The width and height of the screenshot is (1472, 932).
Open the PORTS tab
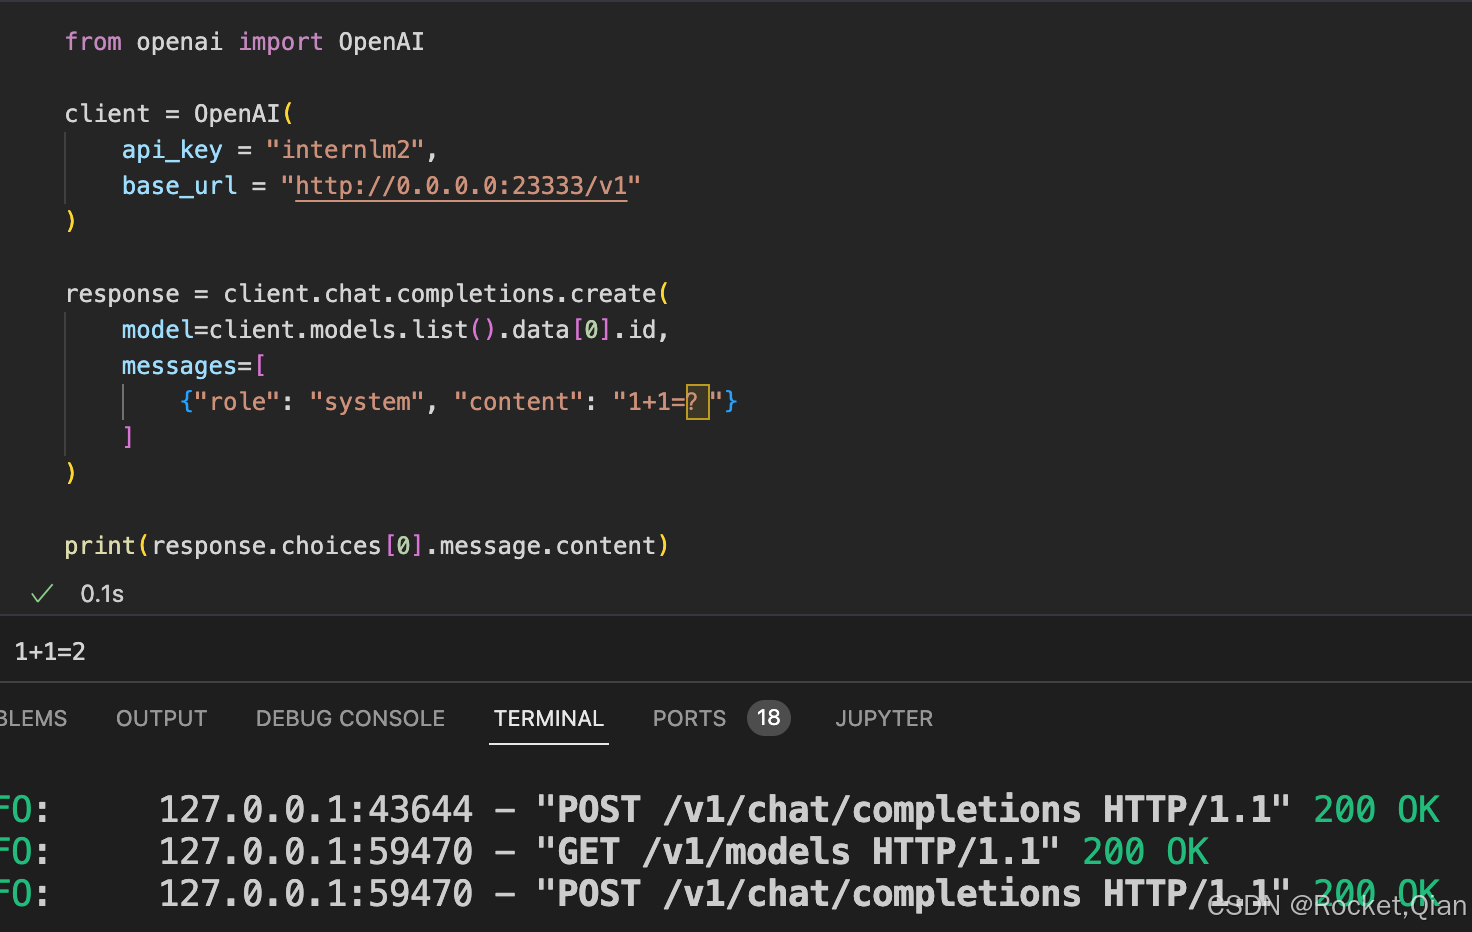tap(689, 718)
